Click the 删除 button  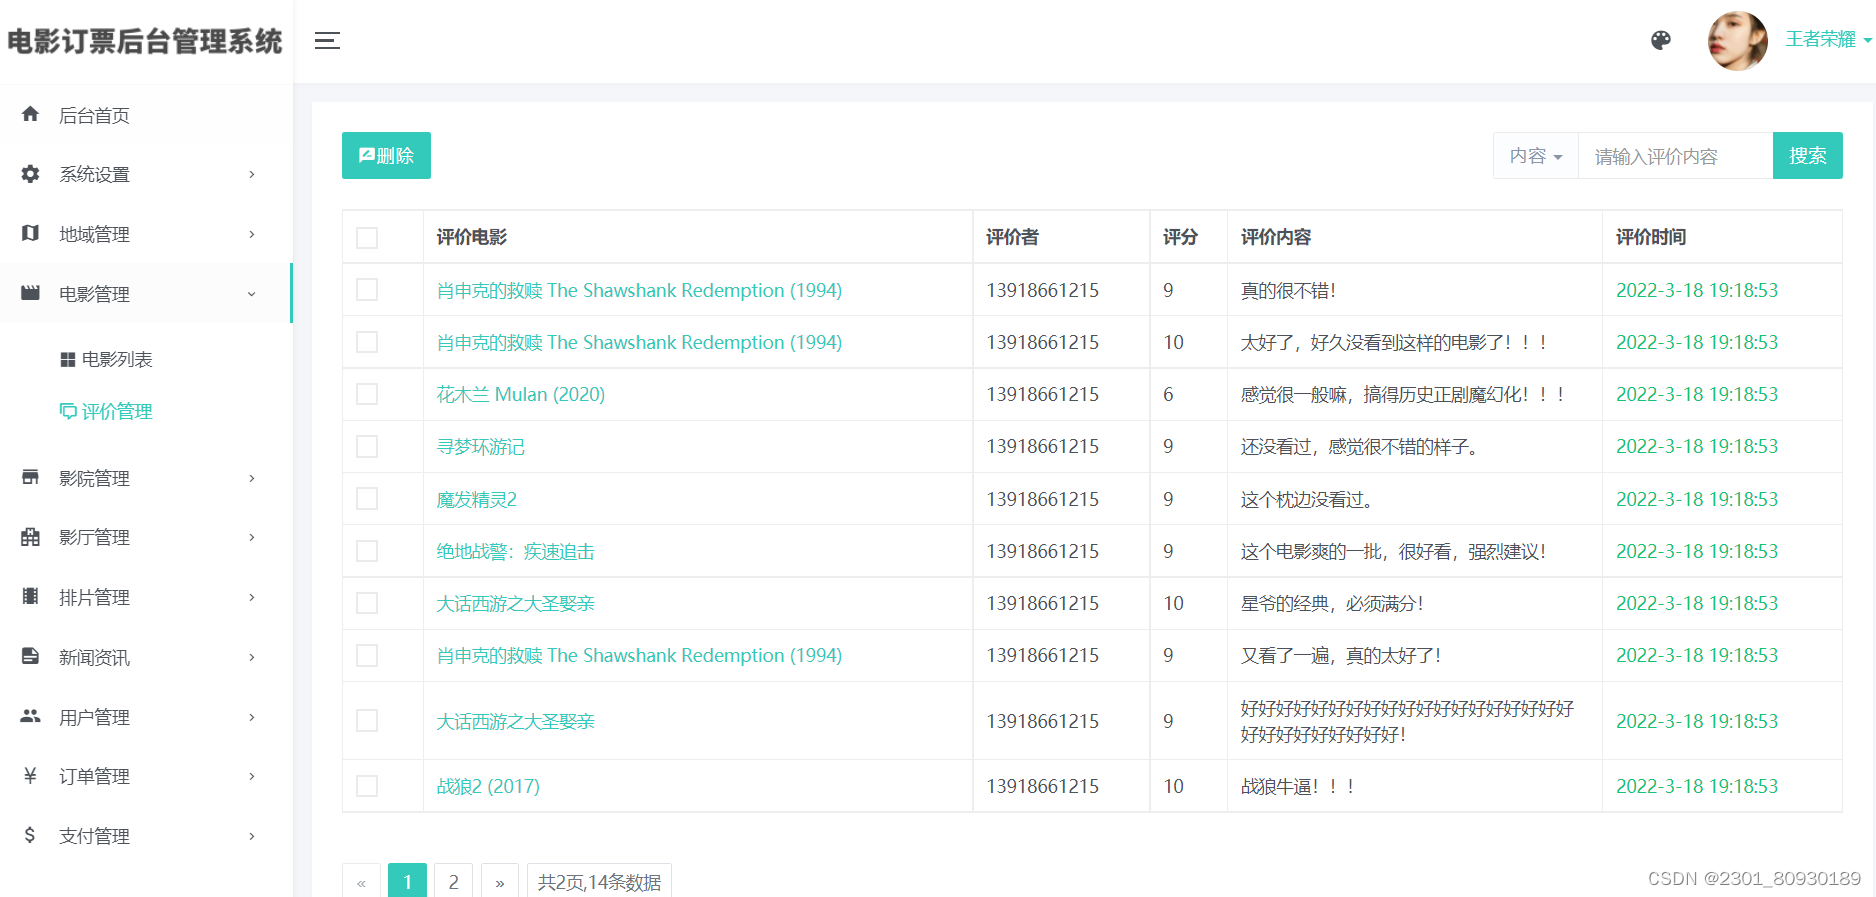(386, 156)
